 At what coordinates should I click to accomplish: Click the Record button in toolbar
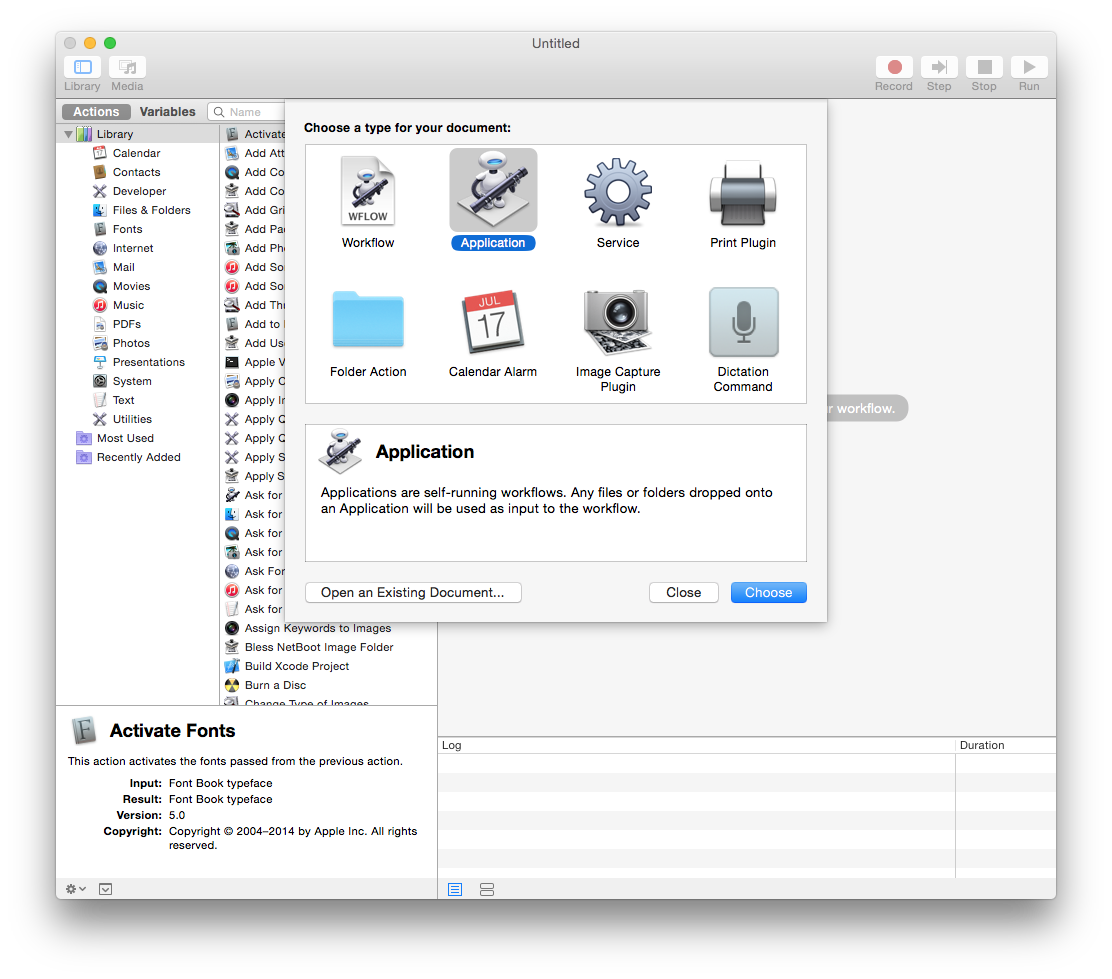(x=894, y=67)
